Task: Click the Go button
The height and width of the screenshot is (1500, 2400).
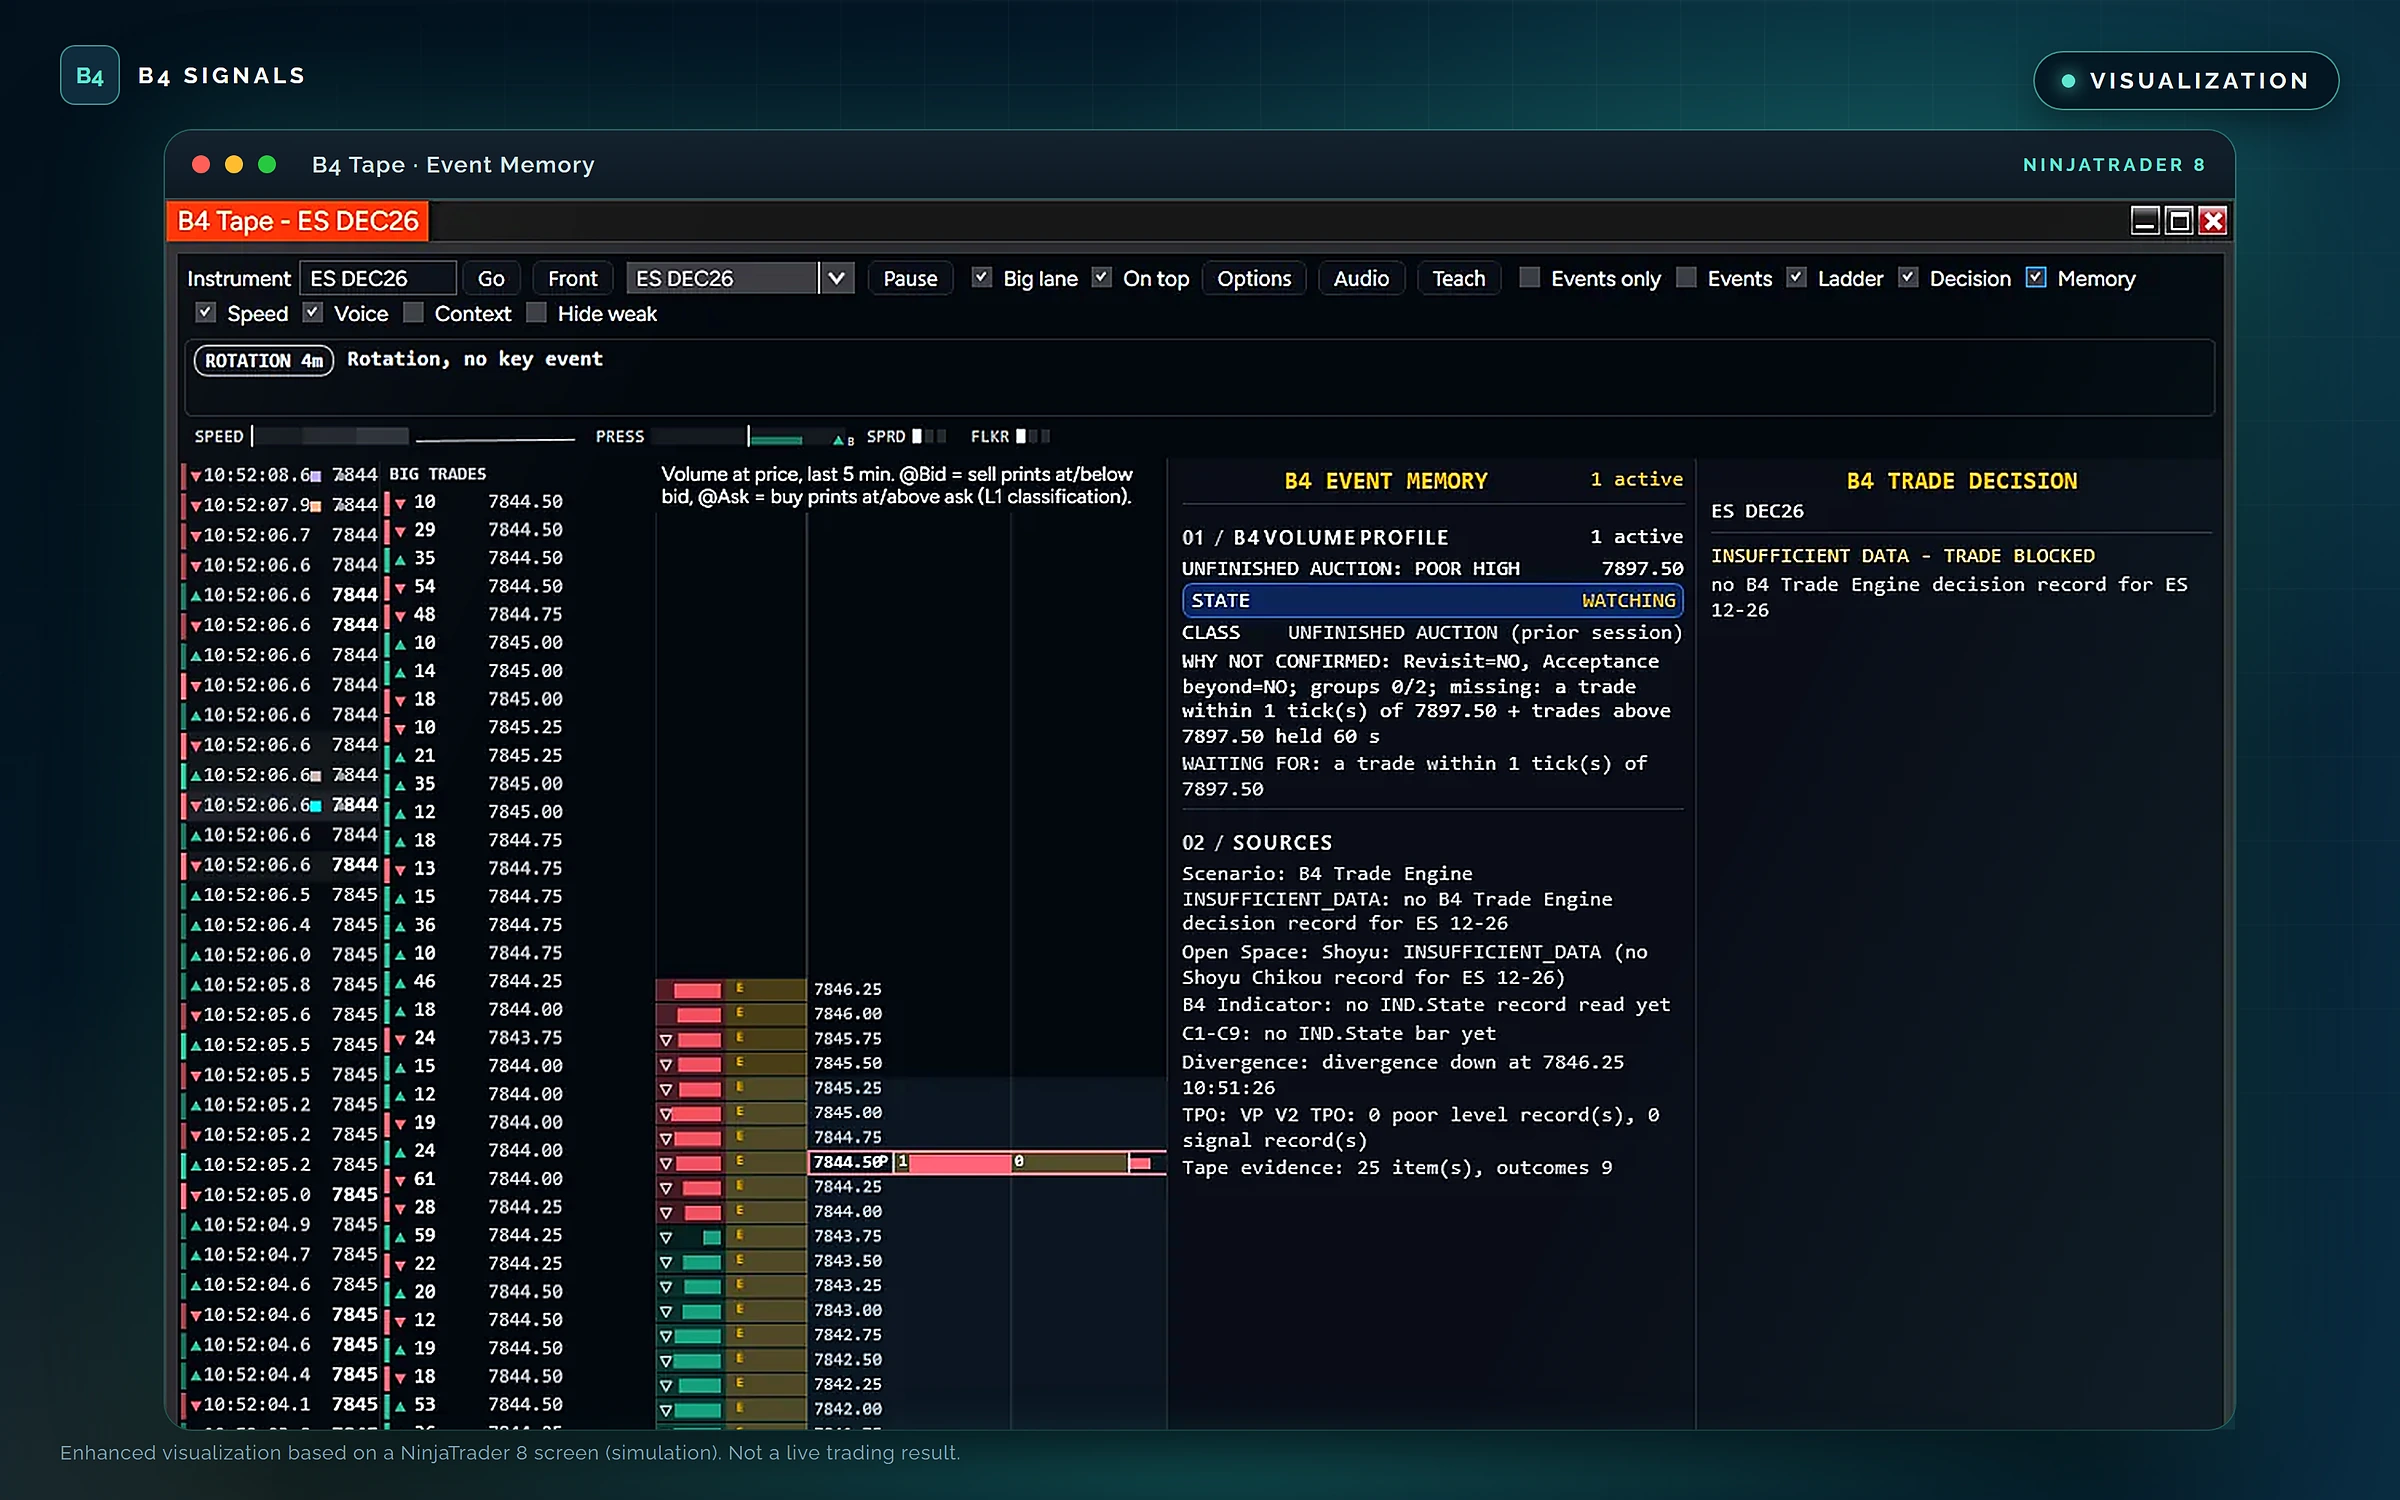Action: [491, 278]
